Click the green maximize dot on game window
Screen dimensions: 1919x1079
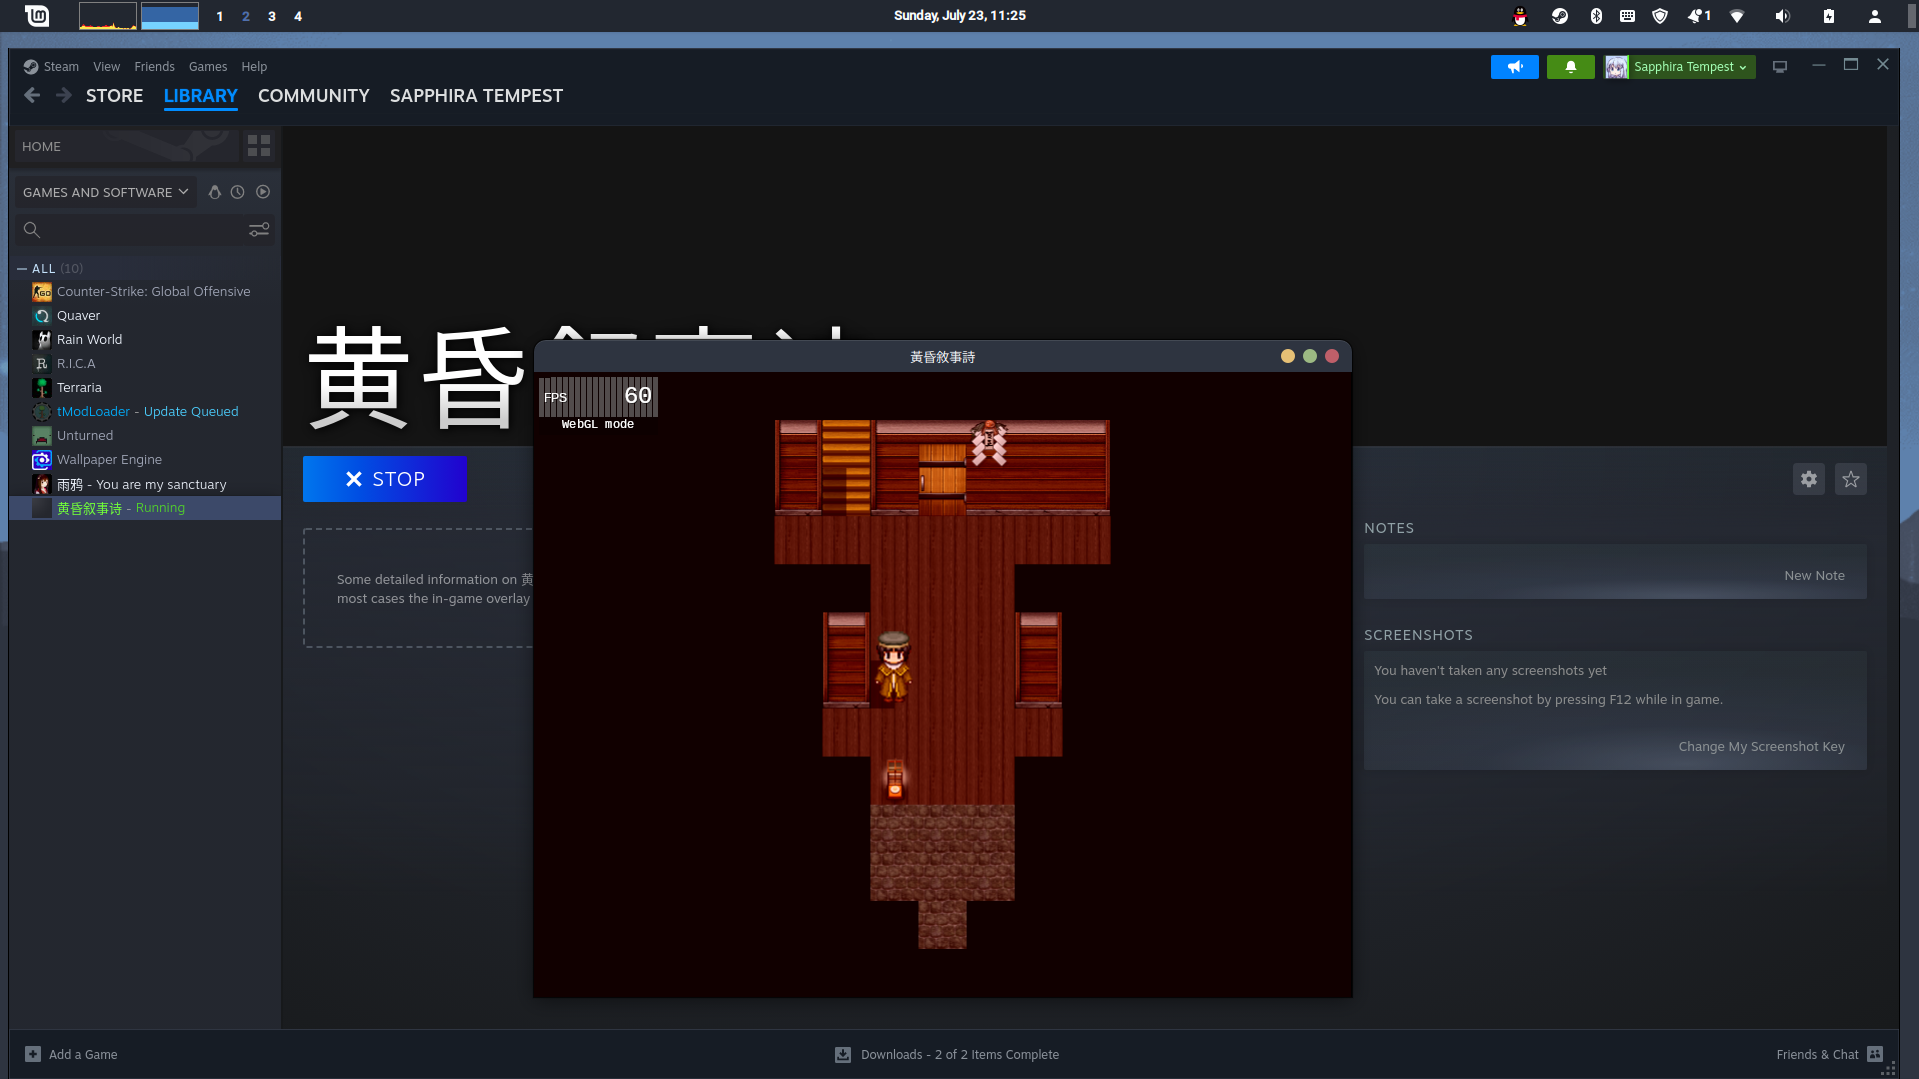[x=1310, y=356]
